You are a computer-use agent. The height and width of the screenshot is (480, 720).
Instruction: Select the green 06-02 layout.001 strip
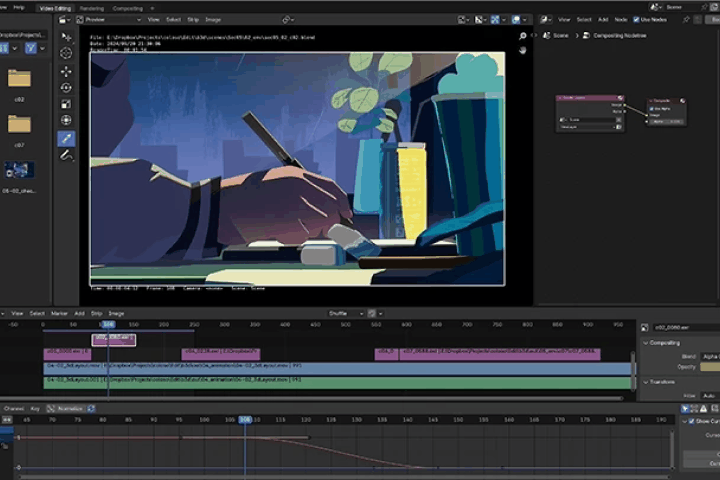pos(337,382)
